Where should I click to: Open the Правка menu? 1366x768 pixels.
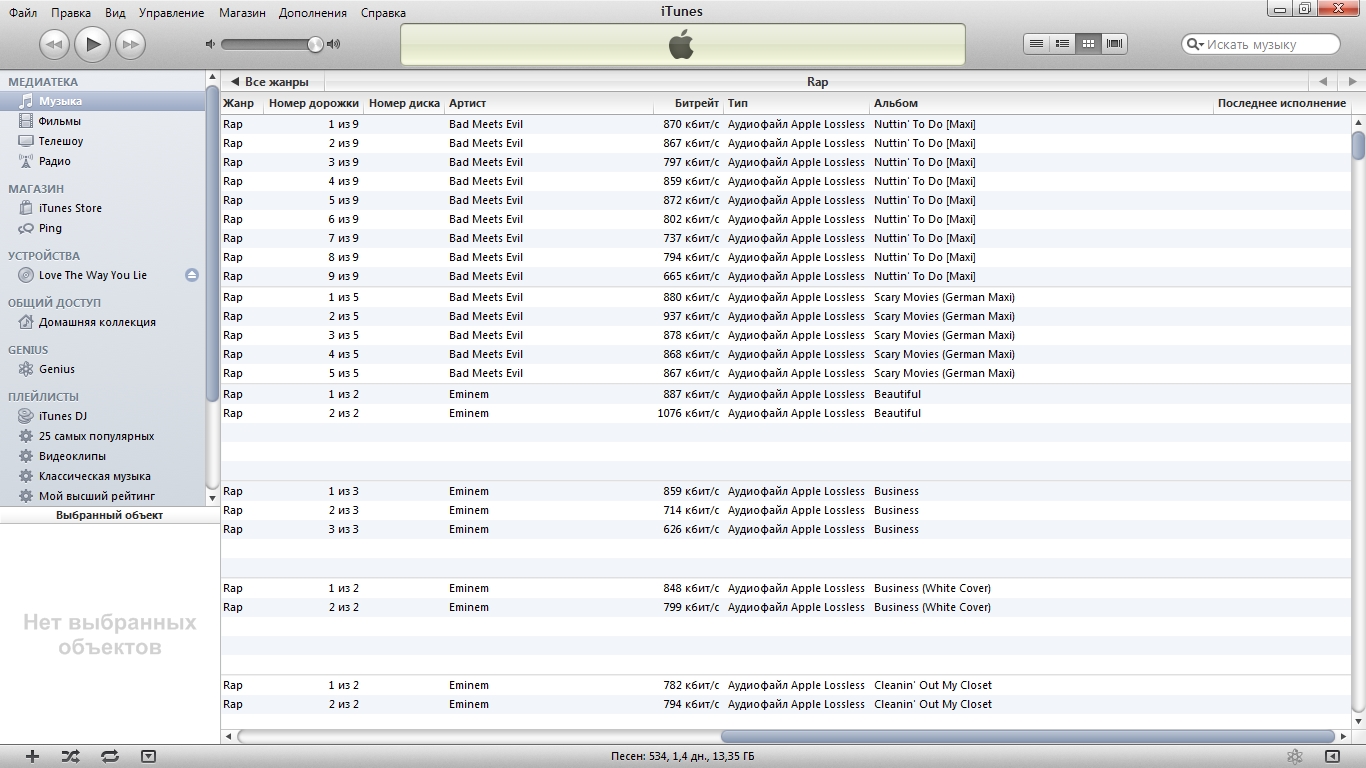(71, 13)
